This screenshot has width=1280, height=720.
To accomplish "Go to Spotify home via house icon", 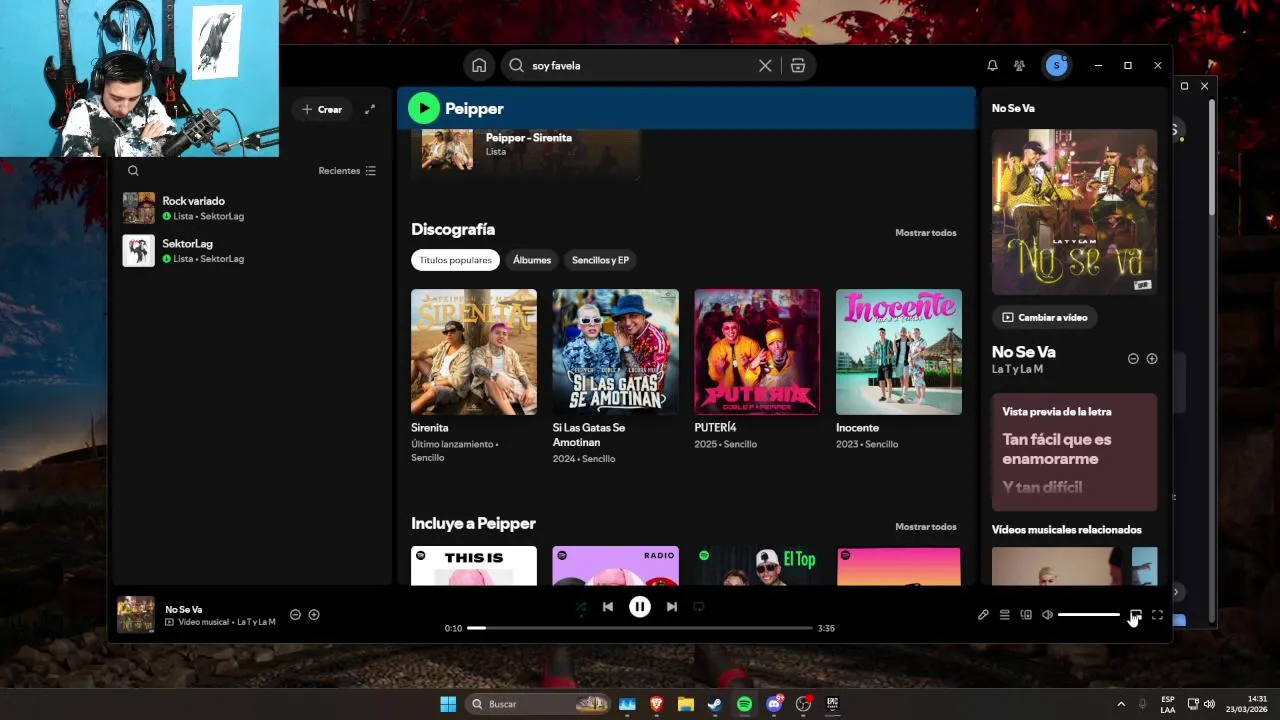I will click(479, 65).
